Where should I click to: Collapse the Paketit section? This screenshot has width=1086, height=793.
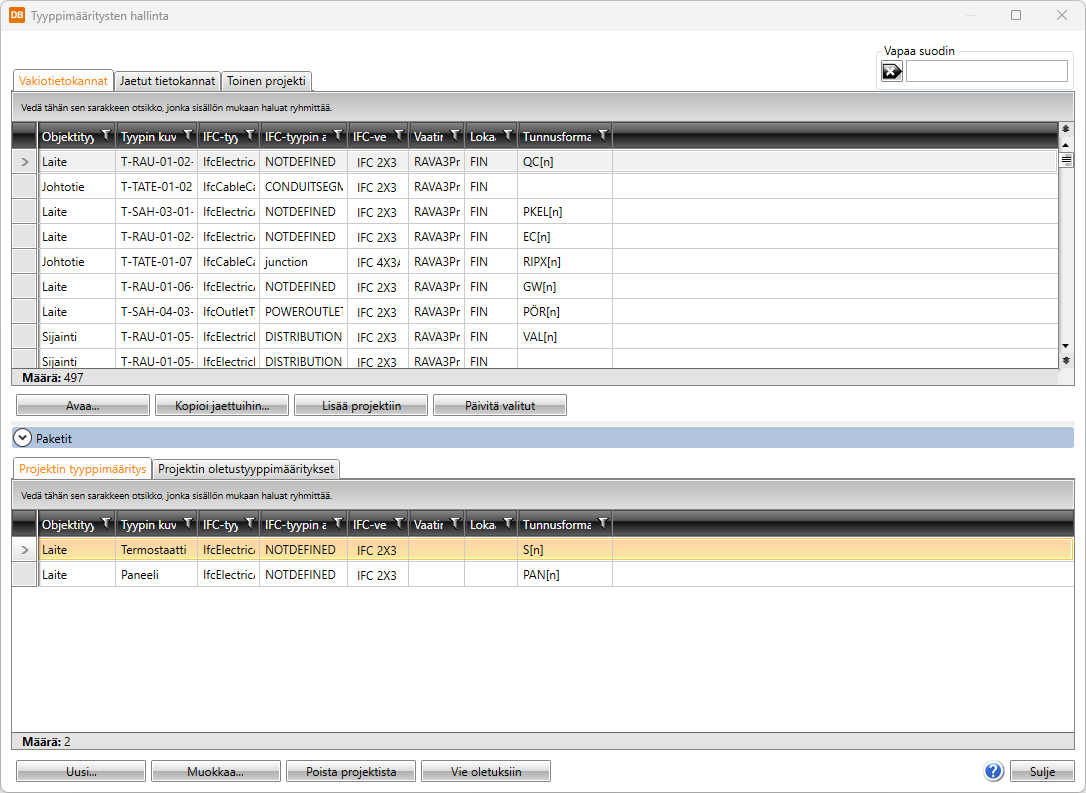[22, 438]
